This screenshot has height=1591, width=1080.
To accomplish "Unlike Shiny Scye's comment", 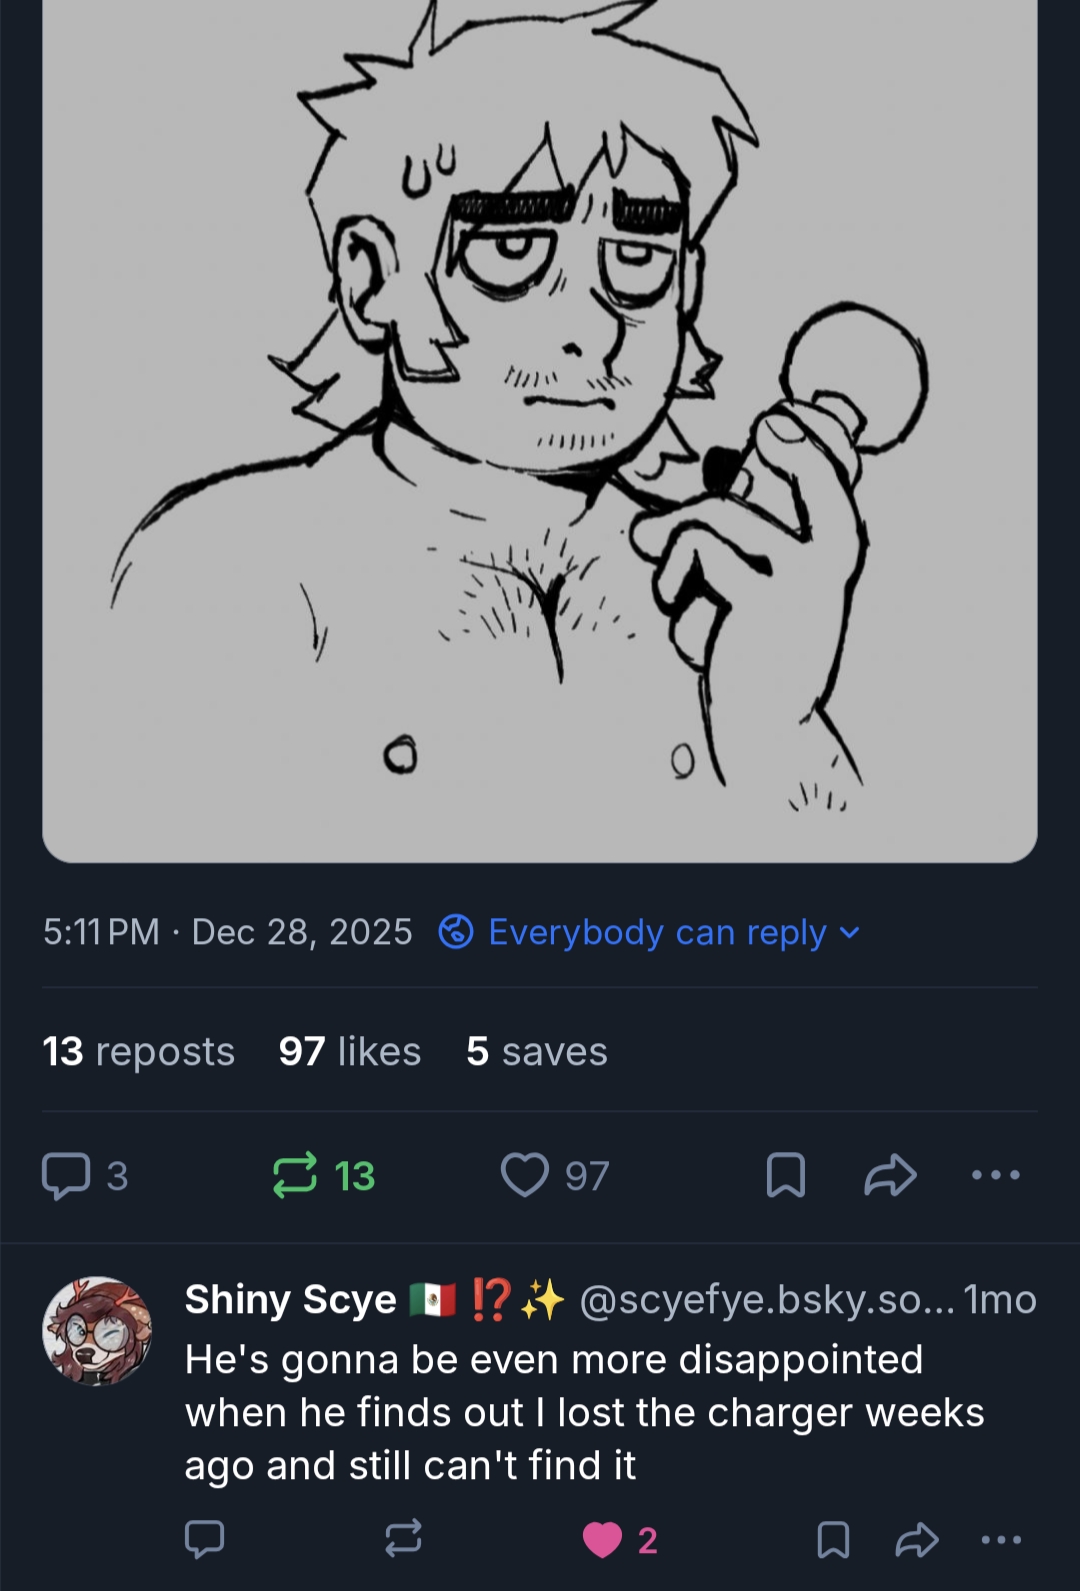I will [603, 1539].
